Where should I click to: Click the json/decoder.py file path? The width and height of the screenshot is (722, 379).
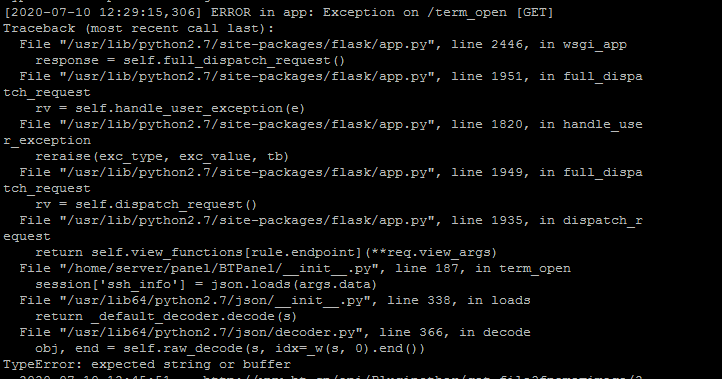pos(210,332)
